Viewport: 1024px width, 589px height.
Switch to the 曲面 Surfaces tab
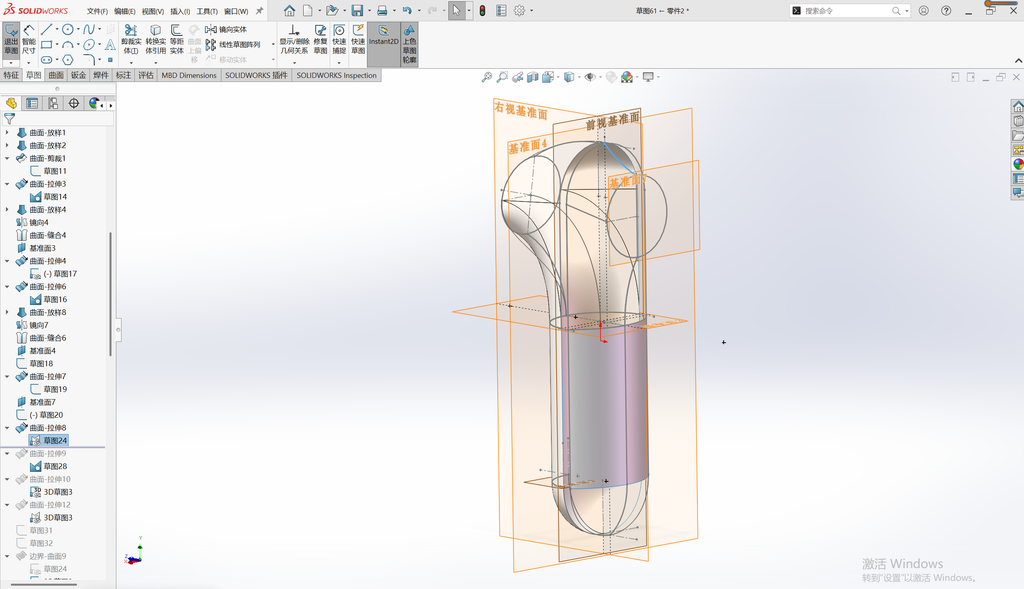point(56,75)
